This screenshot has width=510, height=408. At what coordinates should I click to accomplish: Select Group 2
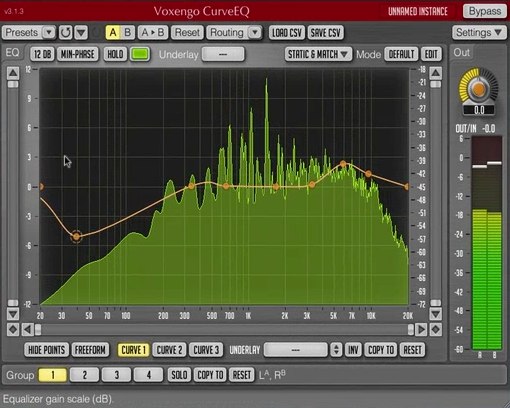(x=85, y=375)
